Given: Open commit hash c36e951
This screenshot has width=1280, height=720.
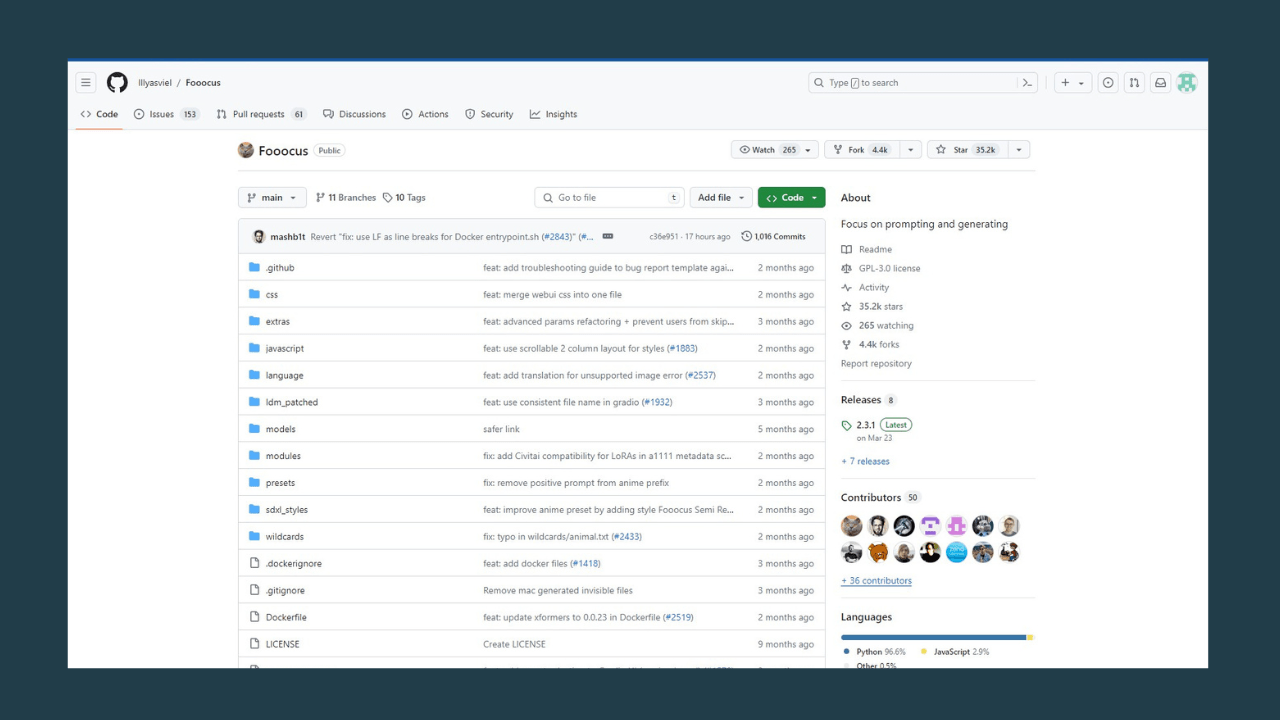Looking at the screenshot, I should click(x=664, y=237).
